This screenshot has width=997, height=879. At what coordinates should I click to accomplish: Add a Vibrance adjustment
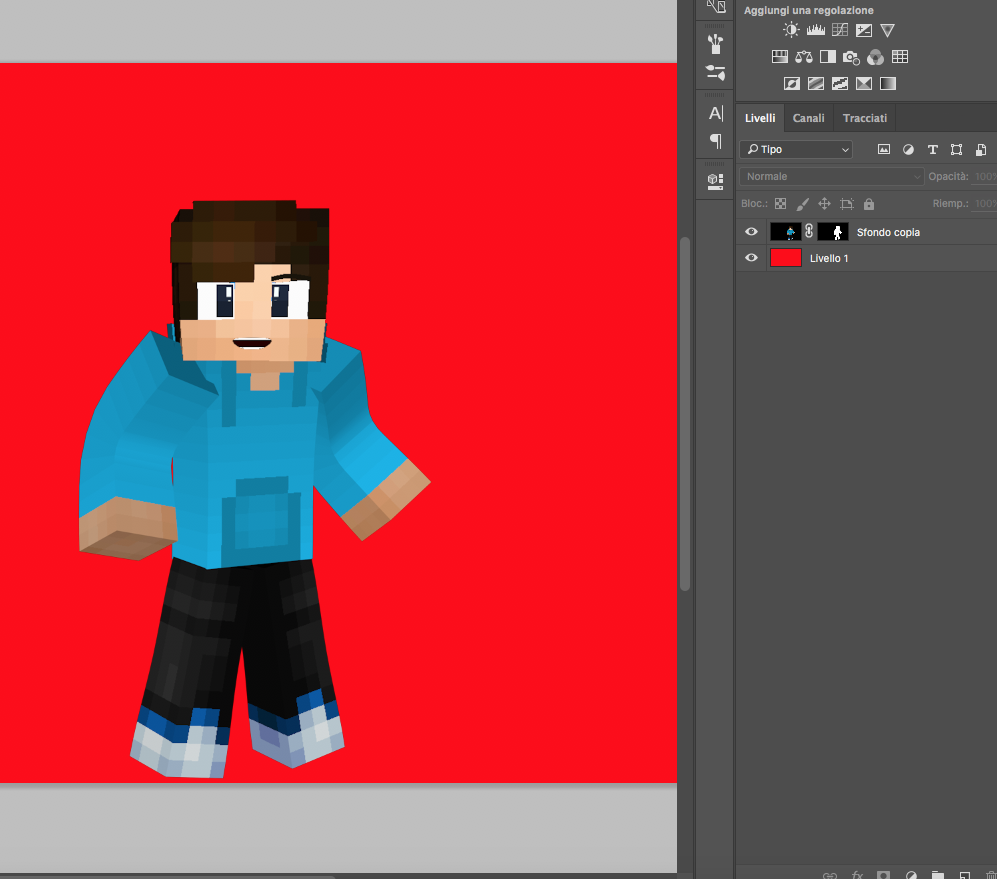pos(888,30)
